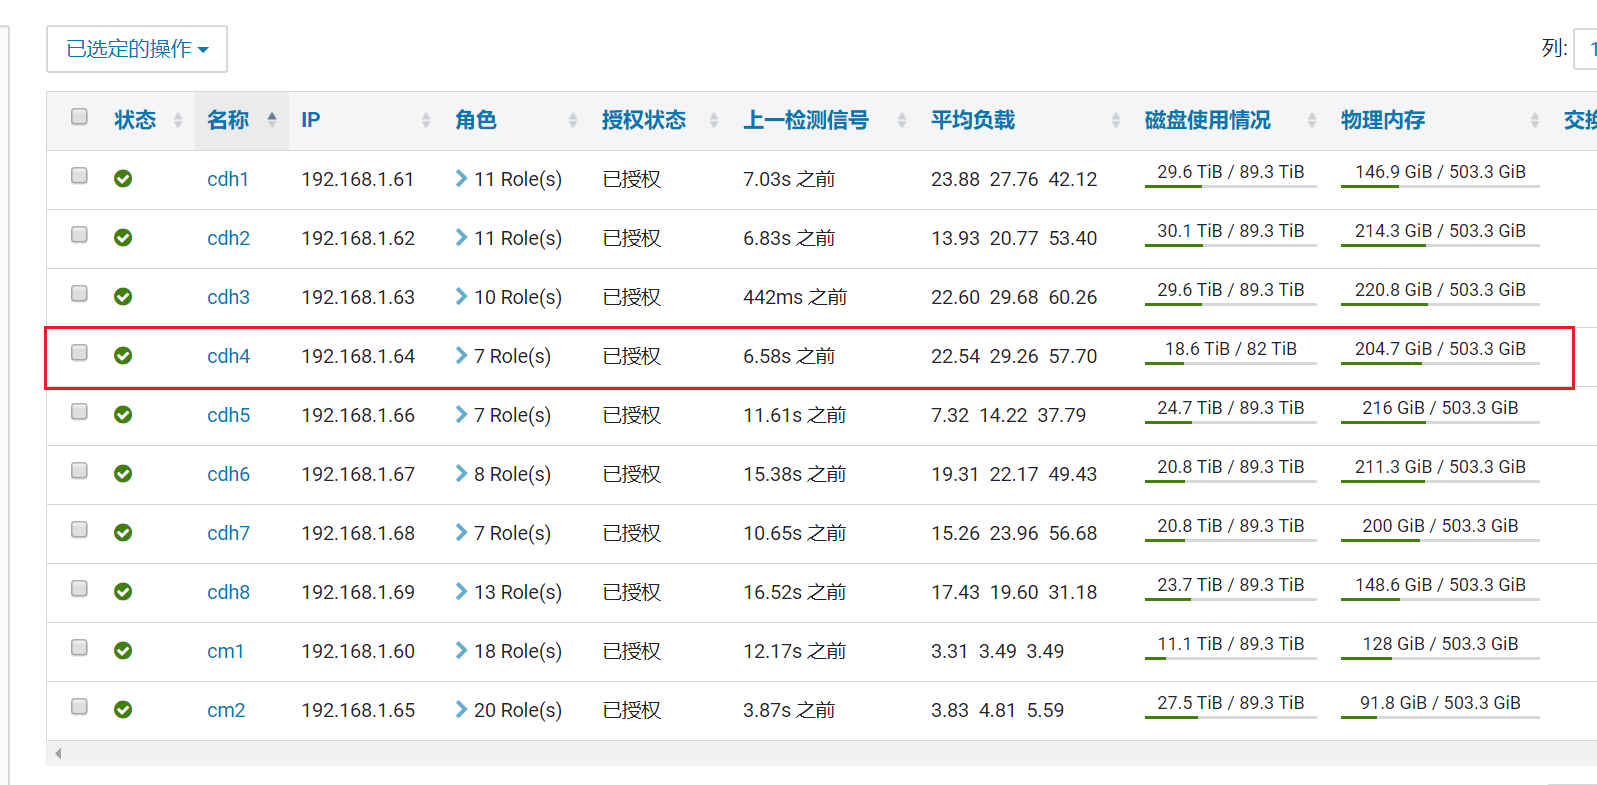
Task: Check the checkbox for host cdh8
Action: click(x=80, y=589)
